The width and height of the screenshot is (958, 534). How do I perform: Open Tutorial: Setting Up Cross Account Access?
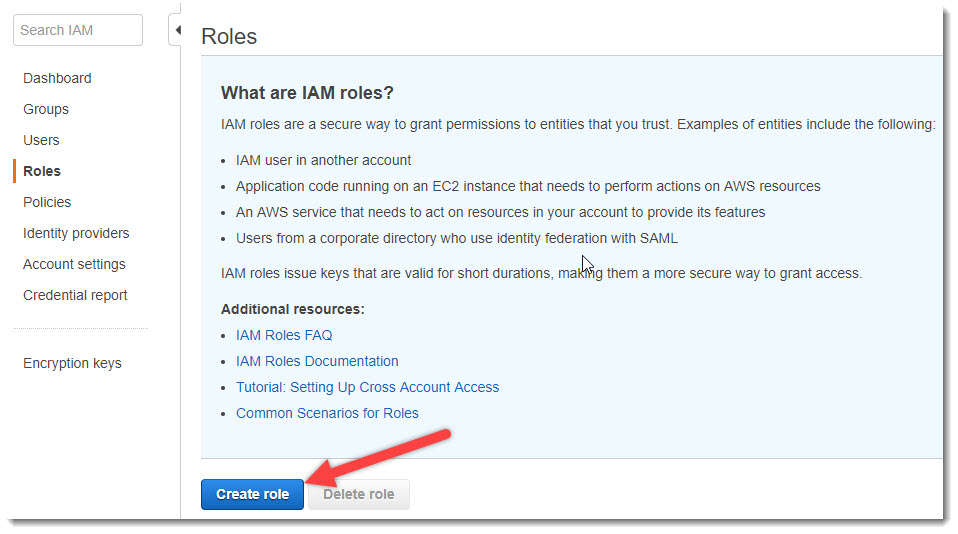click(x=367, y=387)
